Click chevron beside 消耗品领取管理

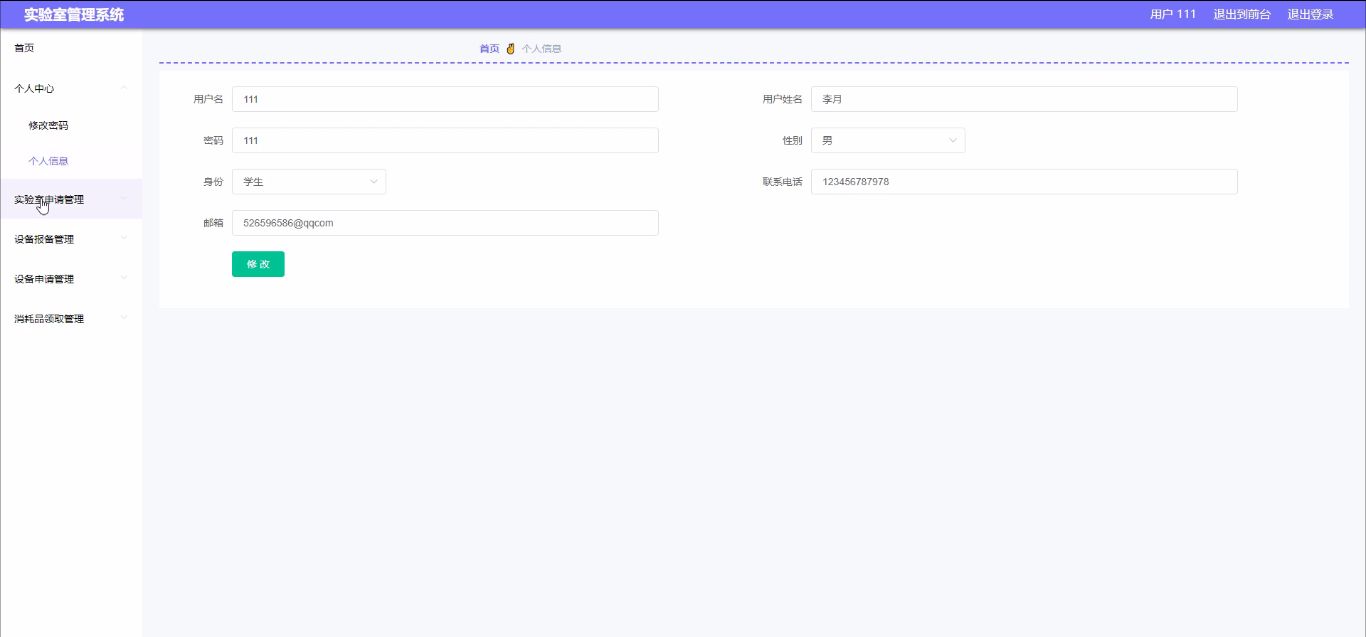point(124,318)
